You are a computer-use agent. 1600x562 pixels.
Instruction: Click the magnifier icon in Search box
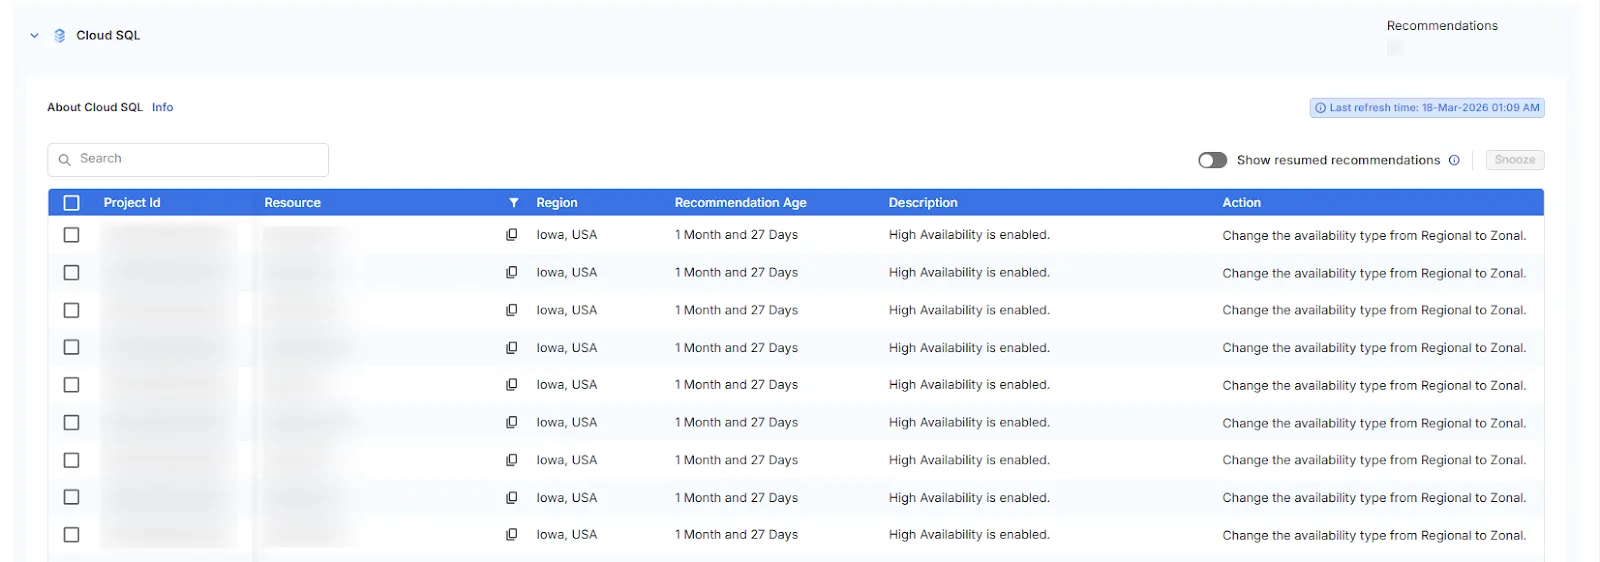pos(65,160)
